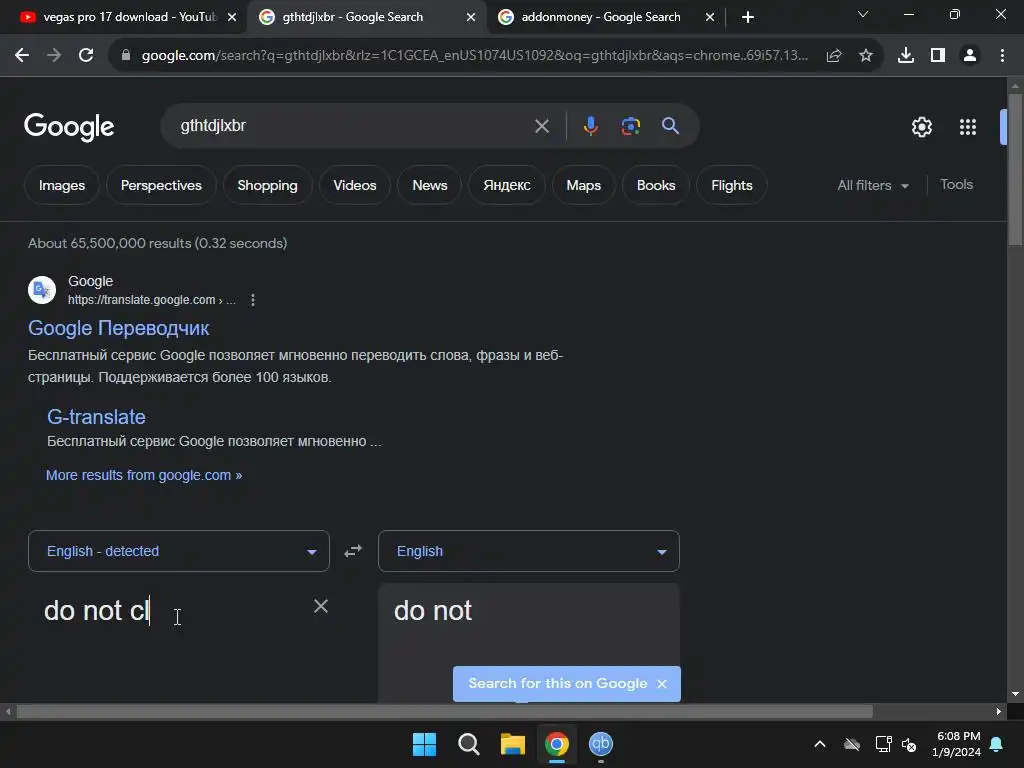Screen dimensions: 1024x768
Task: Click the browser forward arrow
Action: 54,56
